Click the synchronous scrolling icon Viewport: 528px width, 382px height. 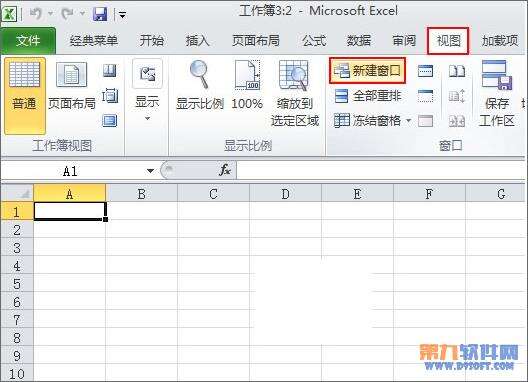[x=457, y=96]
